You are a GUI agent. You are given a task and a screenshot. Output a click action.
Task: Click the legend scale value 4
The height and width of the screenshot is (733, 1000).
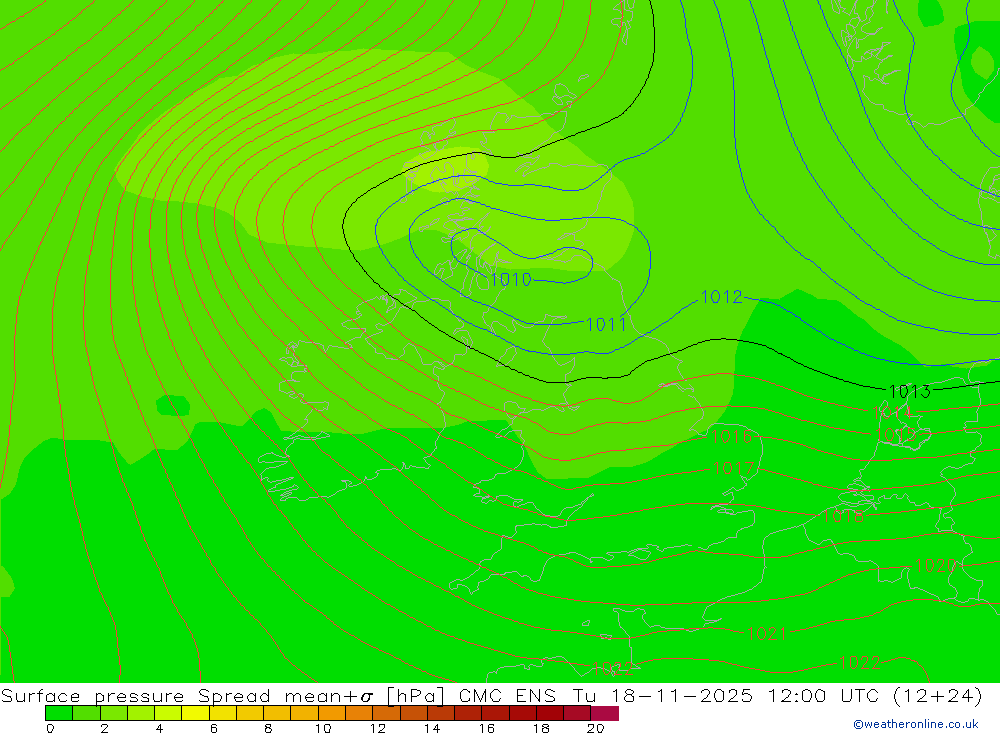[x=159, y=728]
